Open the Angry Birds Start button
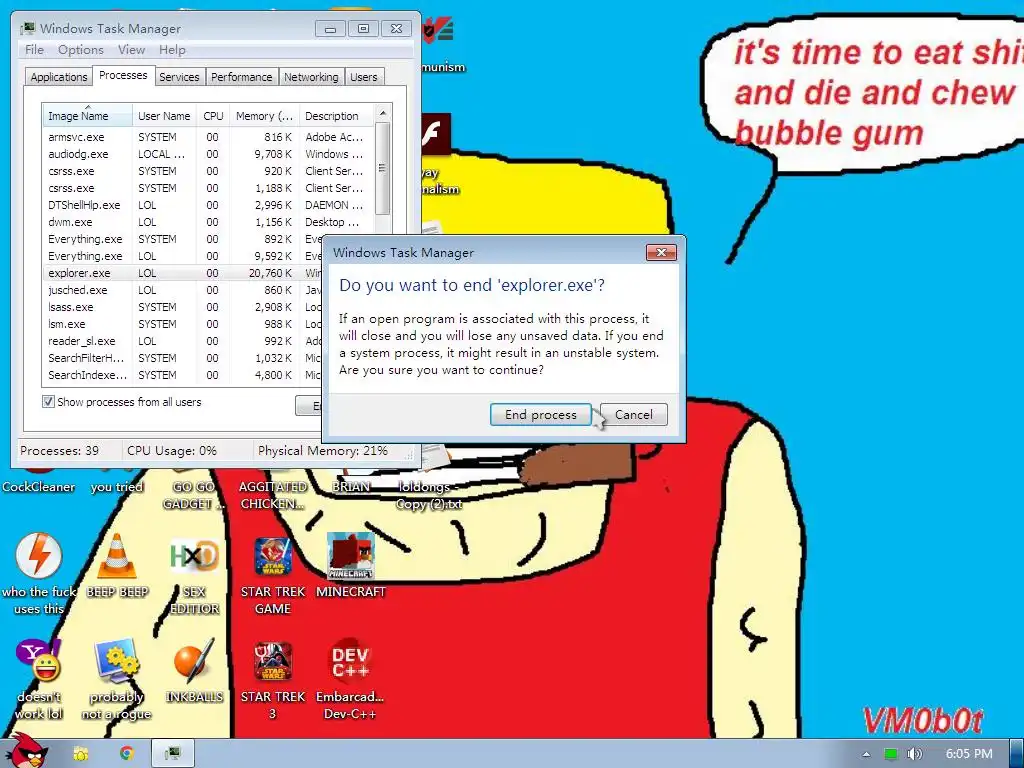The height and width of the screenshot is (768, 1024). coord(25,752)
